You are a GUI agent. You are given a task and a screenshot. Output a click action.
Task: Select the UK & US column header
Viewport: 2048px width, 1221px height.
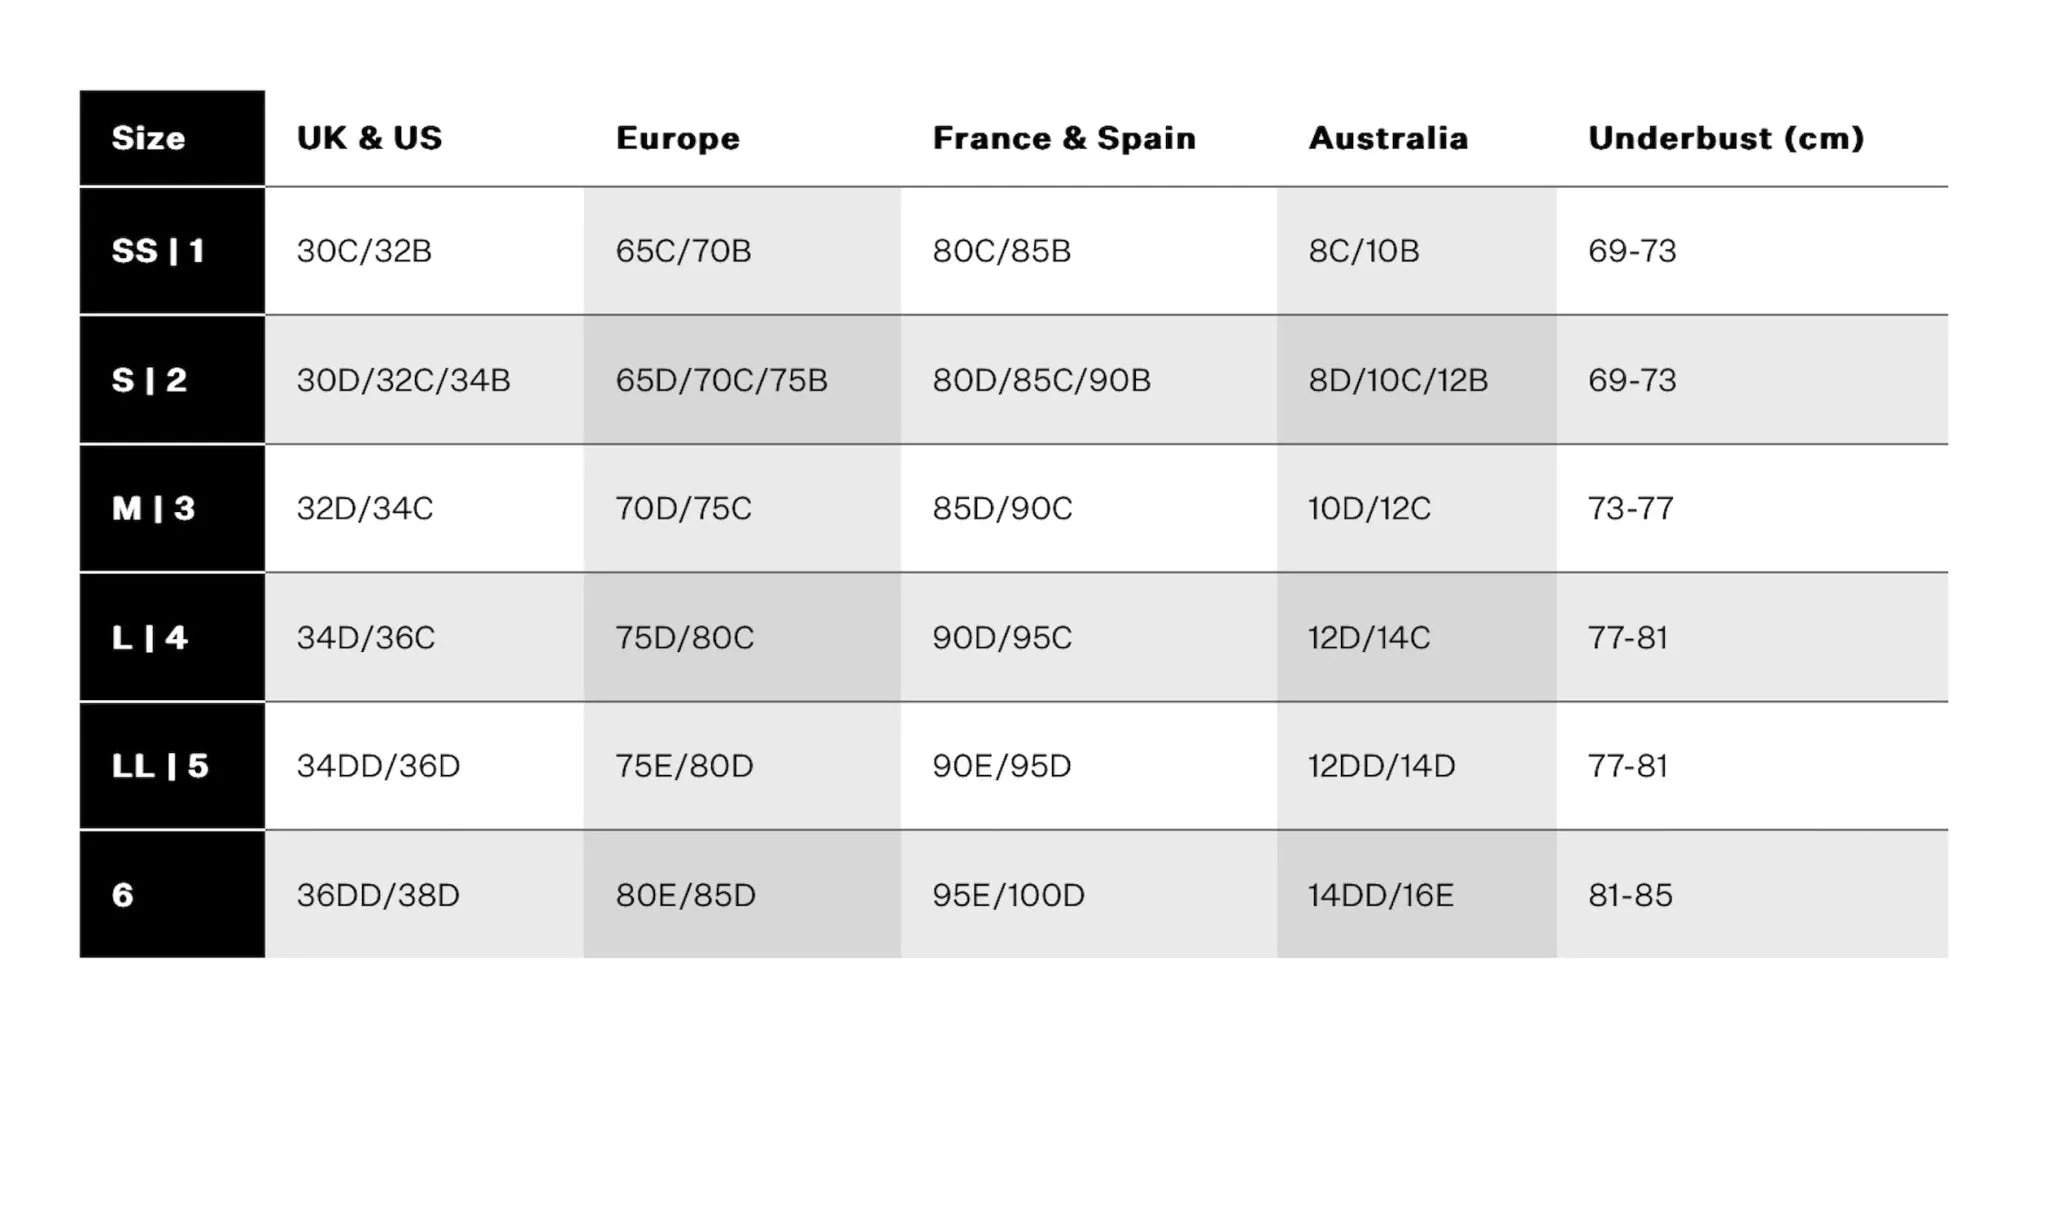click(369, 138)
